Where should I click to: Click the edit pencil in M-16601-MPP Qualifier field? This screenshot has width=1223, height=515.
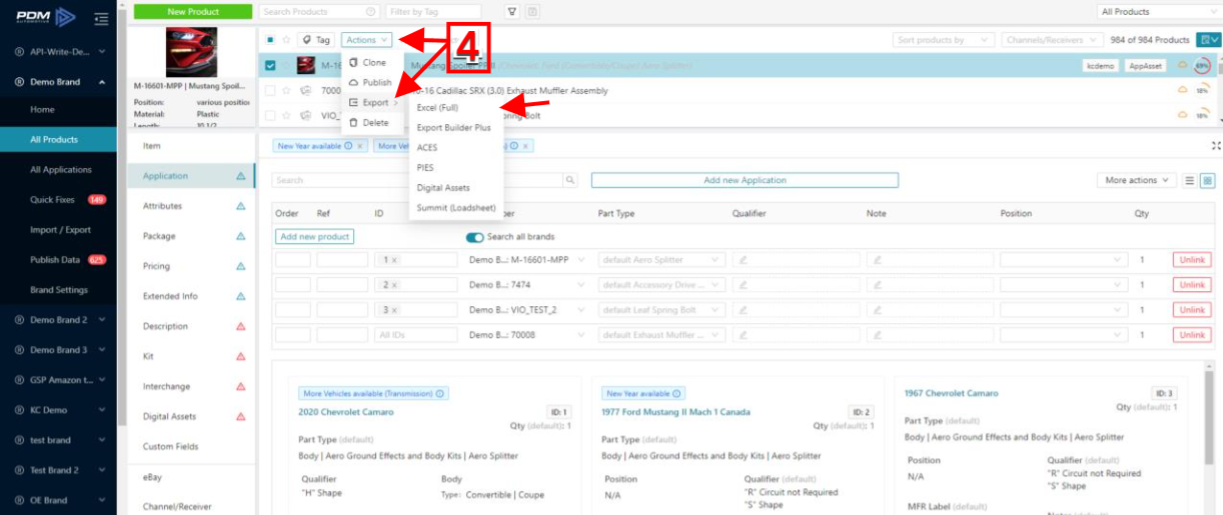(743, 260)
